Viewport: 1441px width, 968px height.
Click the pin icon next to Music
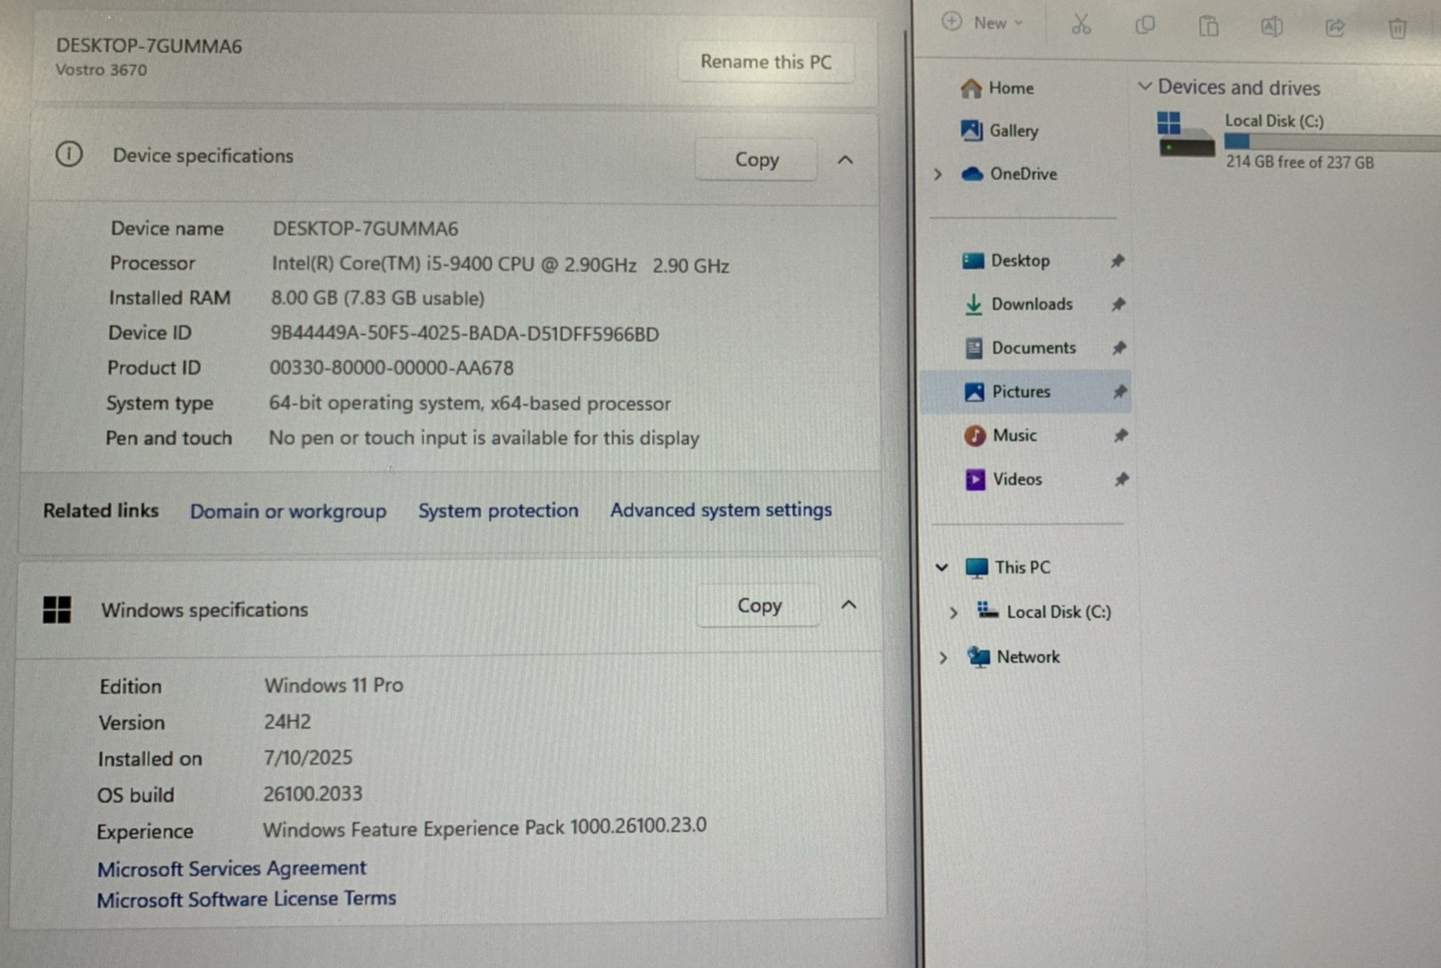point(1121,436)
